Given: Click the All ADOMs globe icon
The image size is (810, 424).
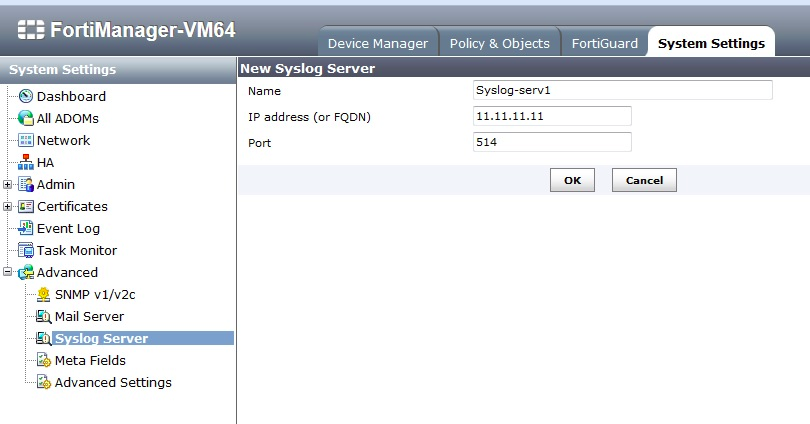Looking at the screenshot, I should [26, 118].
